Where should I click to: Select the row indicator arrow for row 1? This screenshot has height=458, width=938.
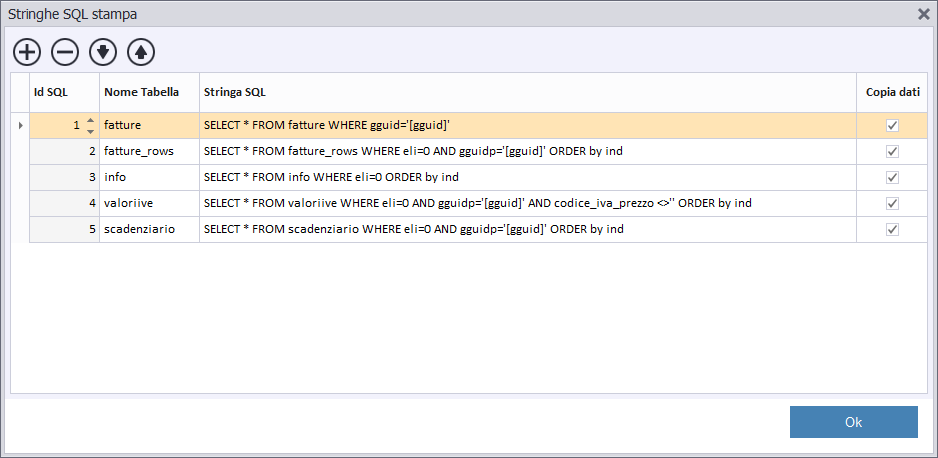pos(20,126)
